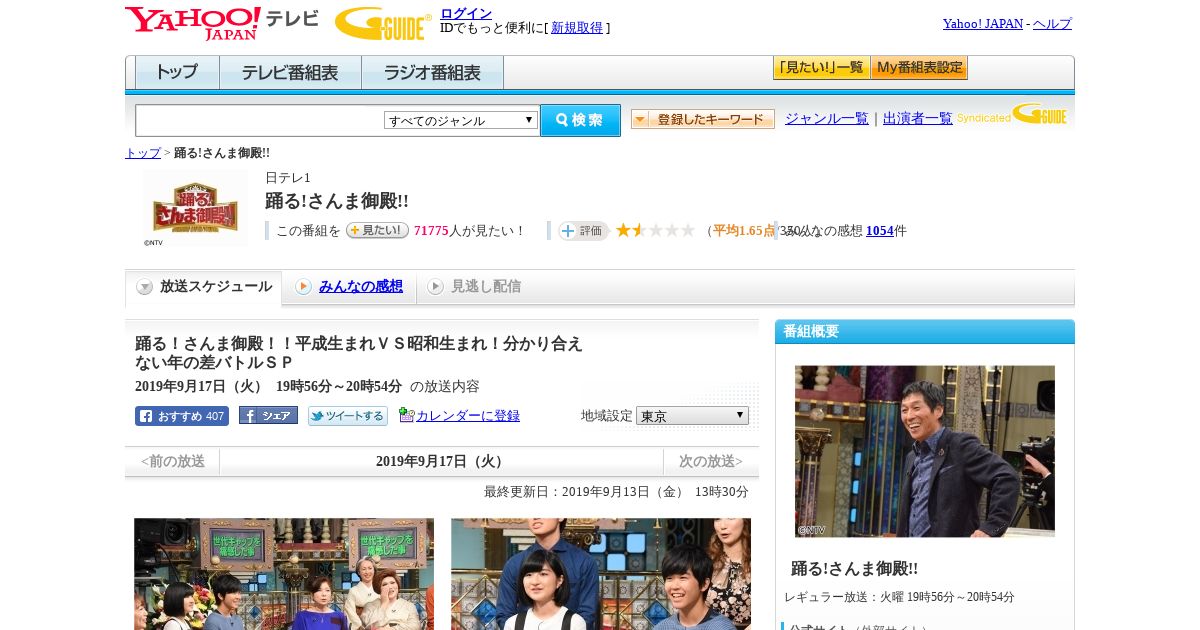Image resolution: width=1200 pixels, height=630 pixels.
Task: Click the 71775 viewers count text
Action: pos(431,231)
